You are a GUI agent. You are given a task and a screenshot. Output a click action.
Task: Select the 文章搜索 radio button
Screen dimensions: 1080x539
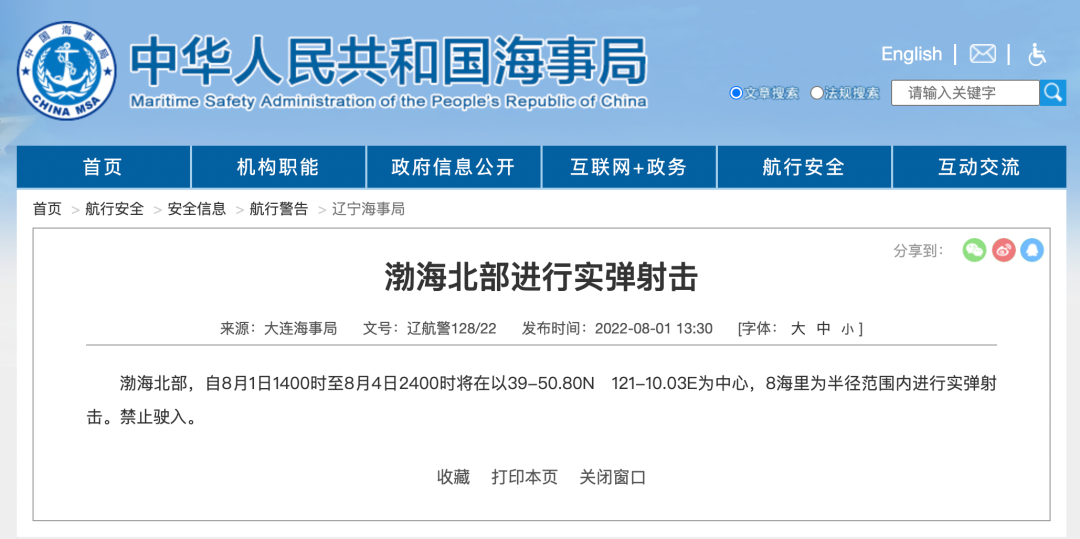click(x=737, y=93)
